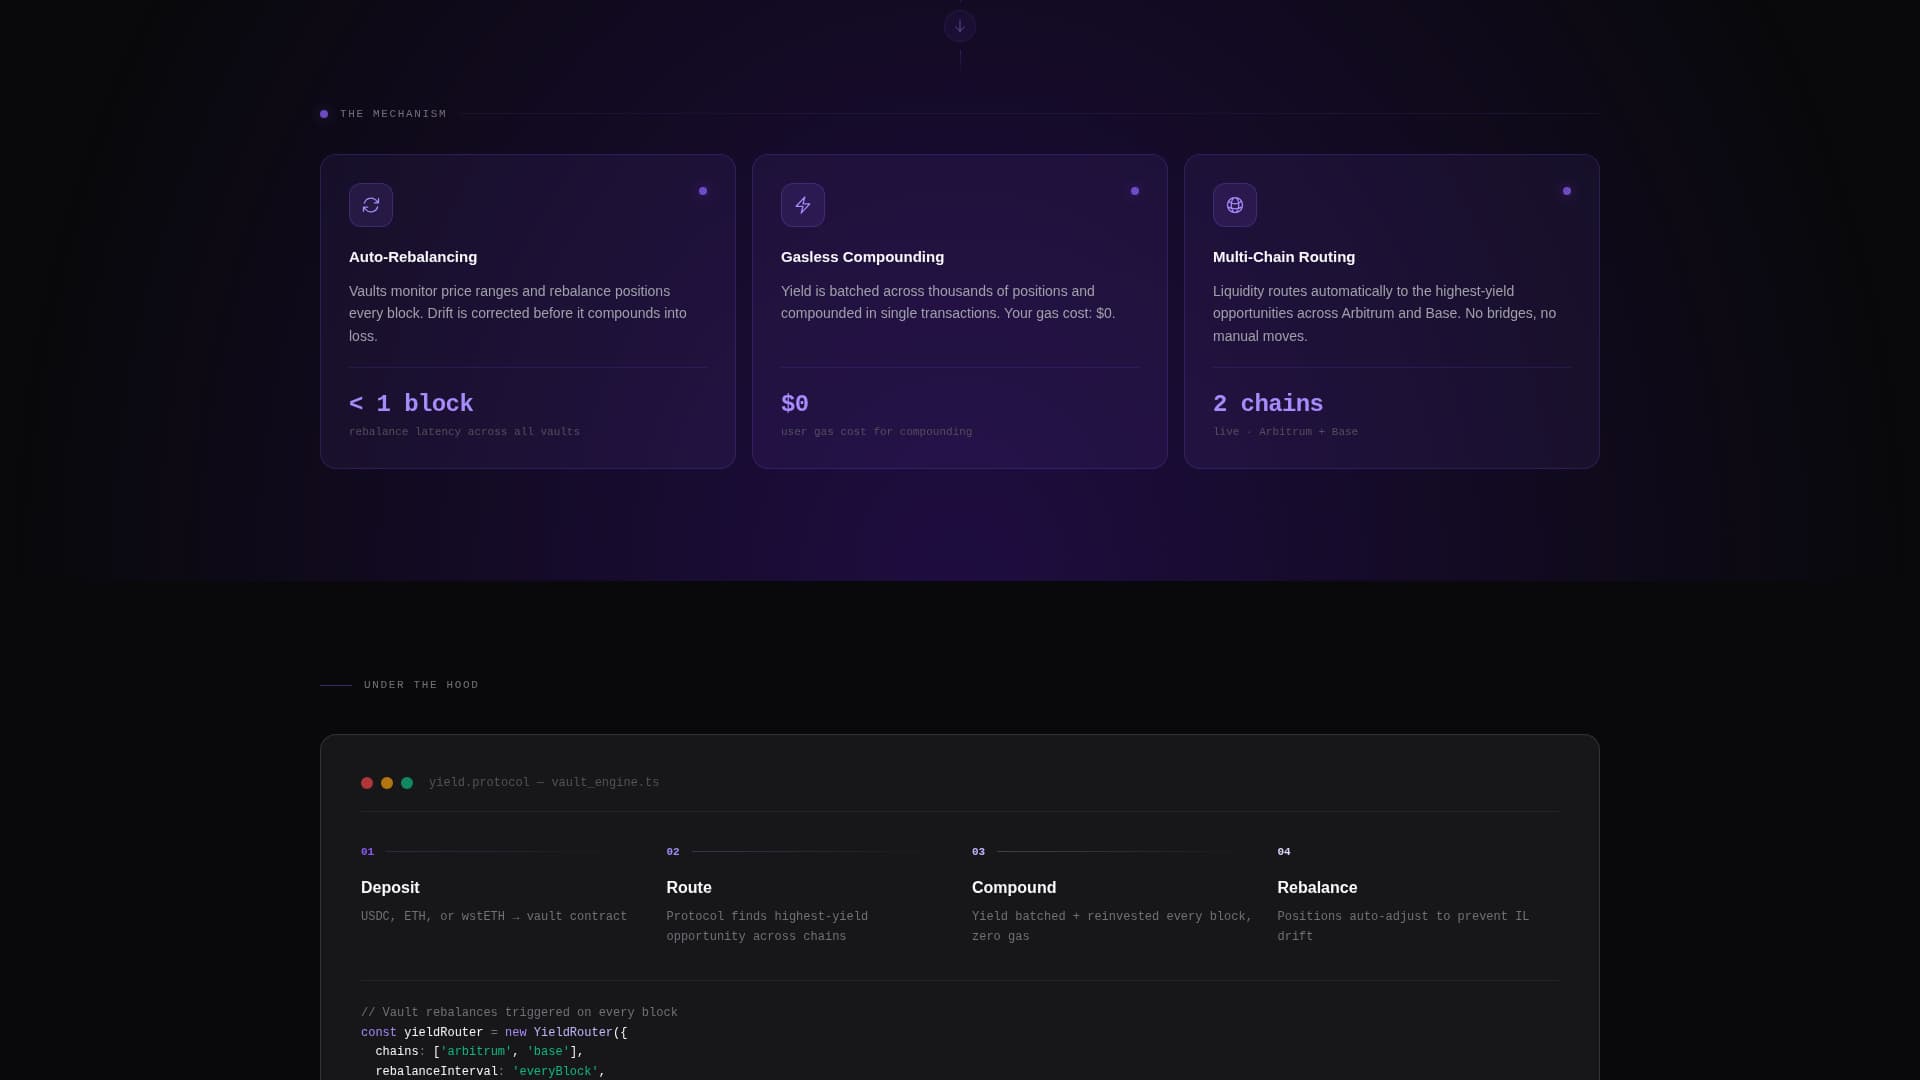Click the Gasless Compounding lightning bolt icon

coord(803,205)
